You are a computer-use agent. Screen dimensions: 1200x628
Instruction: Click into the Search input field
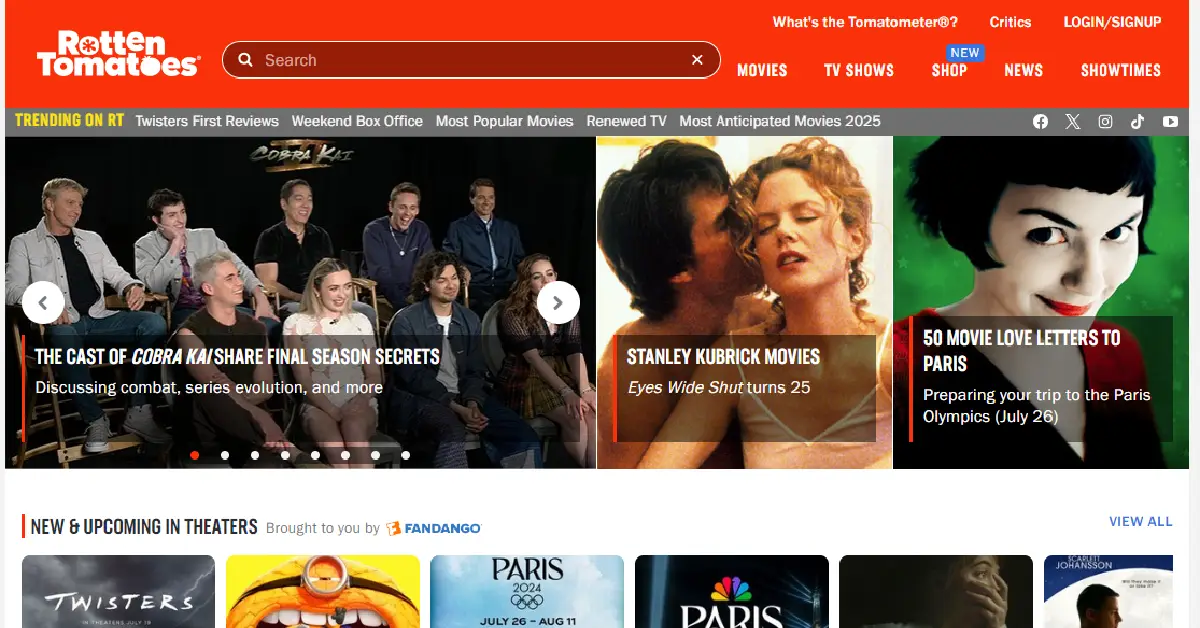pyautogui.click(x=470, y=60)
